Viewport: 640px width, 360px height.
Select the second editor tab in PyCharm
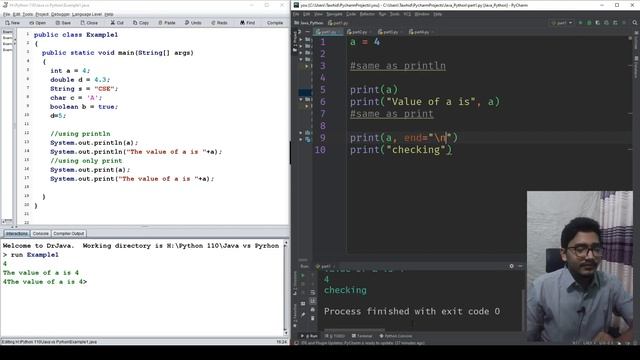pyautogui.click(x=358, y=32)
